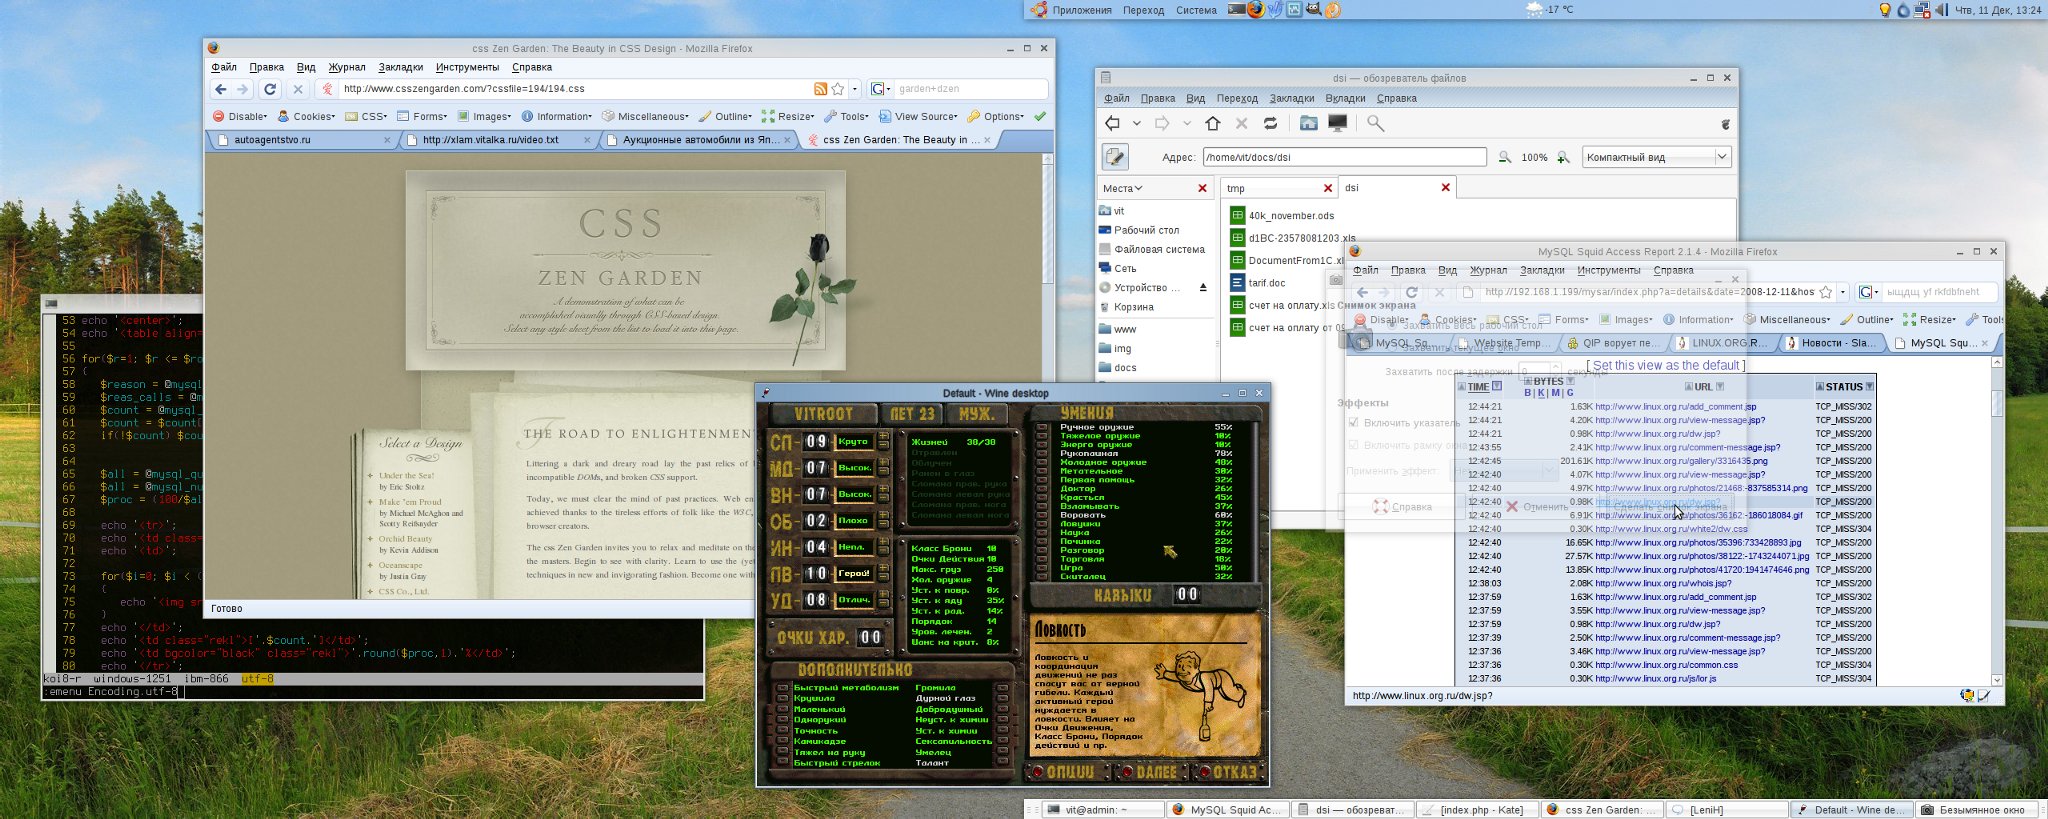The width and height of the screenshot is (2048, 819).
Task: Click the garden+dzen search field
Action: click(x=969, y=89)
